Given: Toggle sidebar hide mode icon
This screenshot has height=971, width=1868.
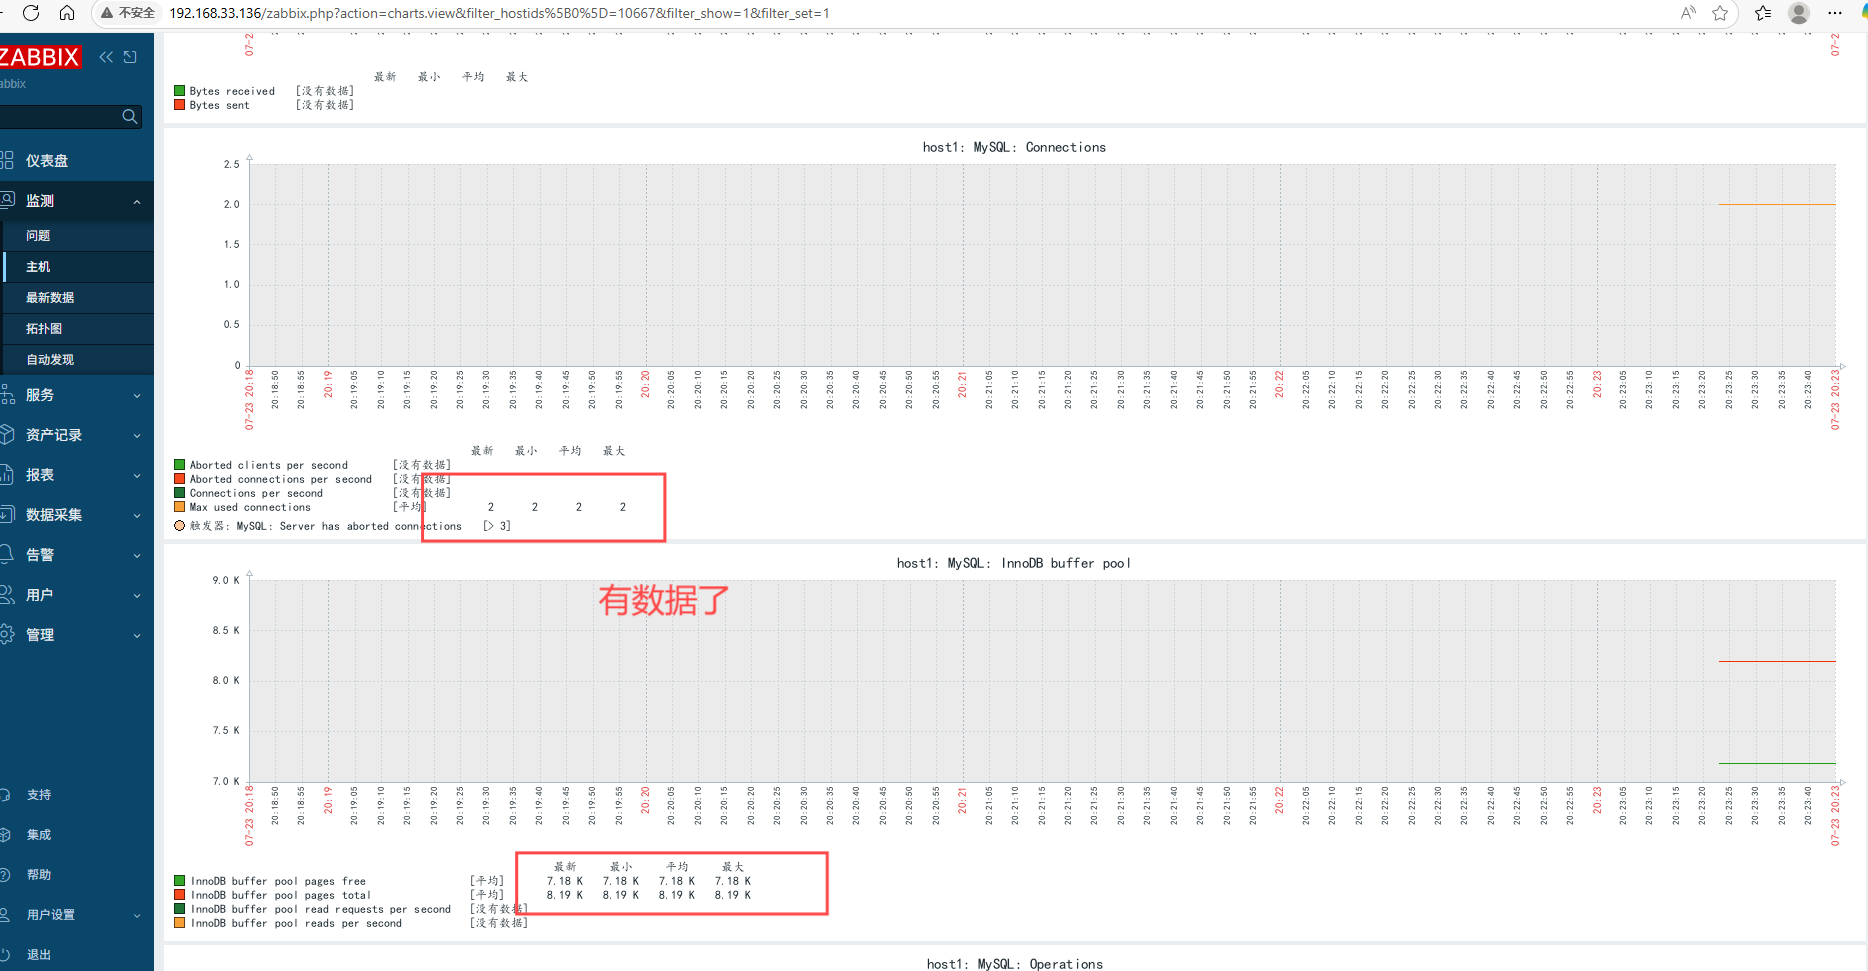Looking at the screenshot, I should (130, 57).
